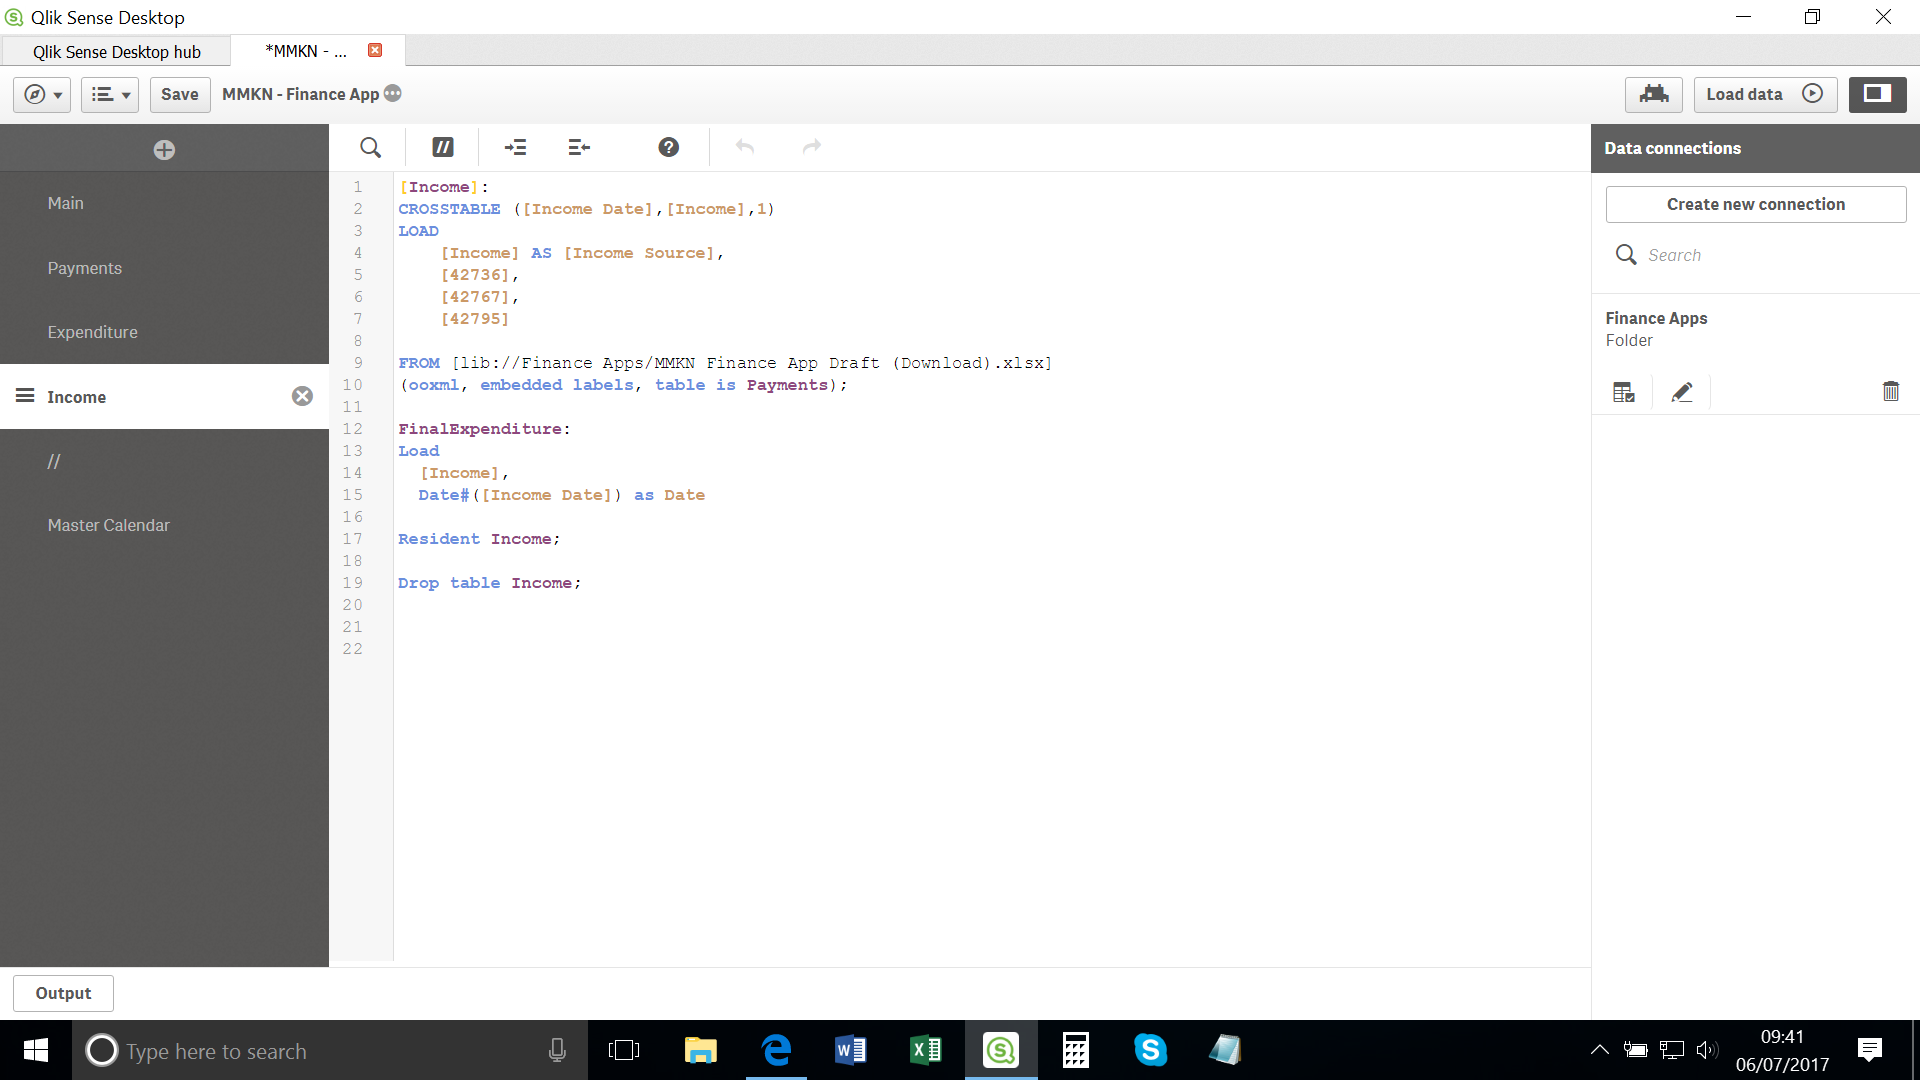Click the app info icon next to title
Image resolution: width=1920 pixels, height=1080 pixels.
click(393, 93)
